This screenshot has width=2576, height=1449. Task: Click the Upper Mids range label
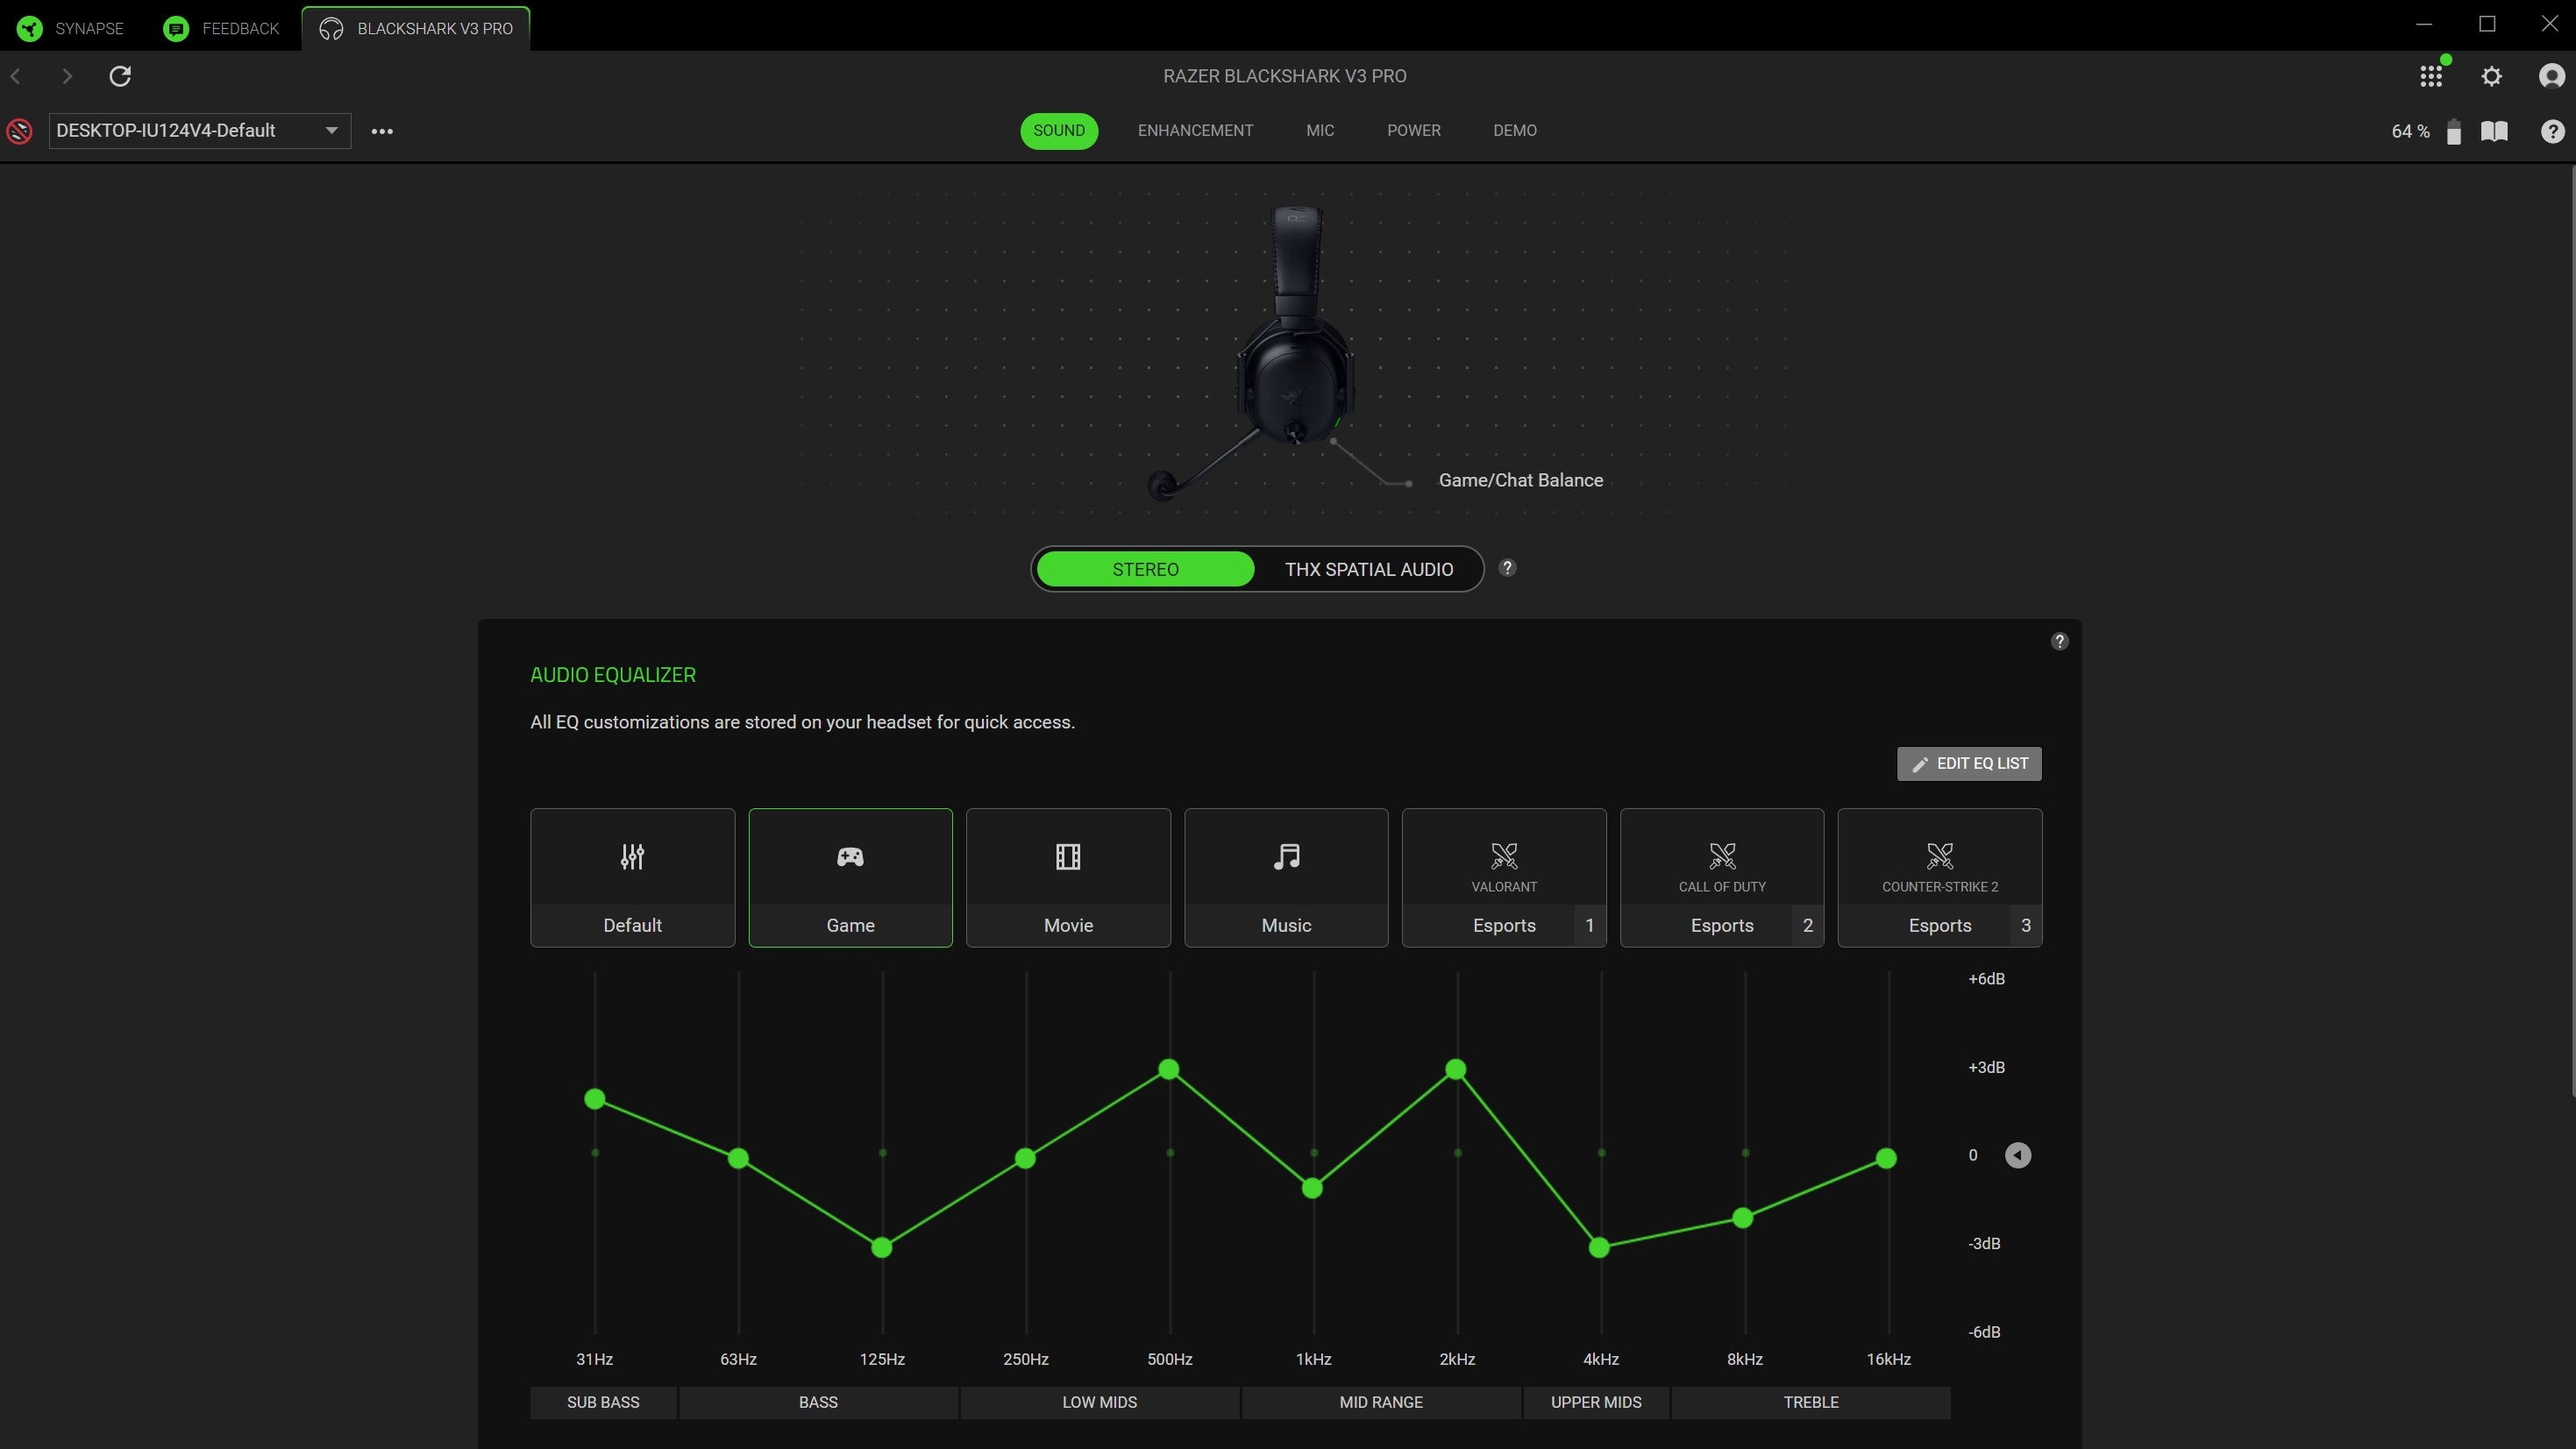pyautogui.click(x=1596, y=1403)
